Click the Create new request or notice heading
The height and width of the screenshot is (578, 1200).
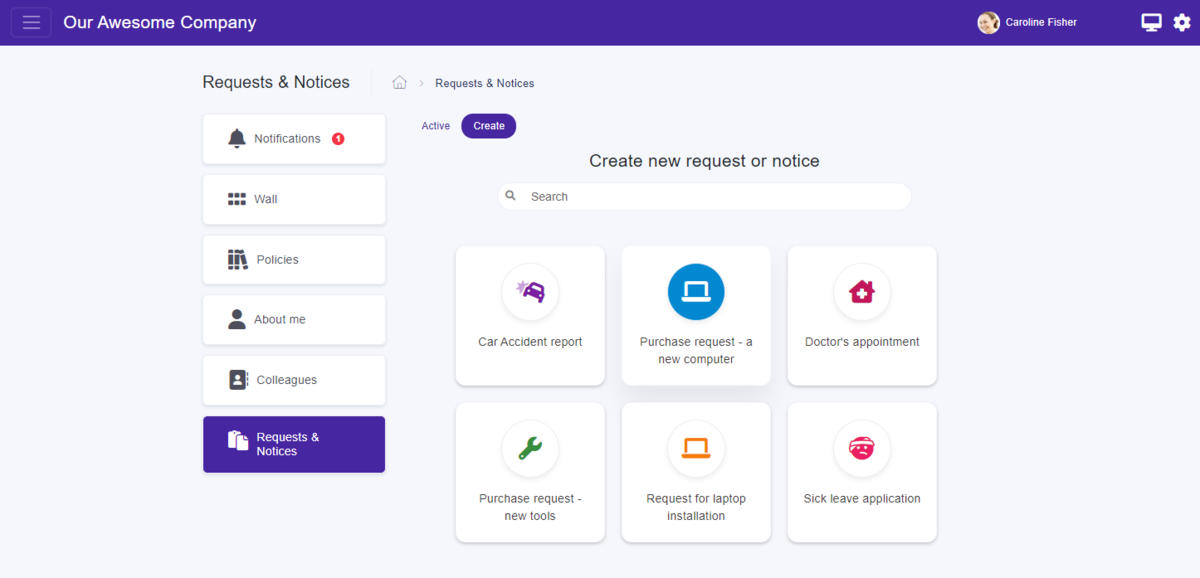pyautogui.click(x=704, y=161)
